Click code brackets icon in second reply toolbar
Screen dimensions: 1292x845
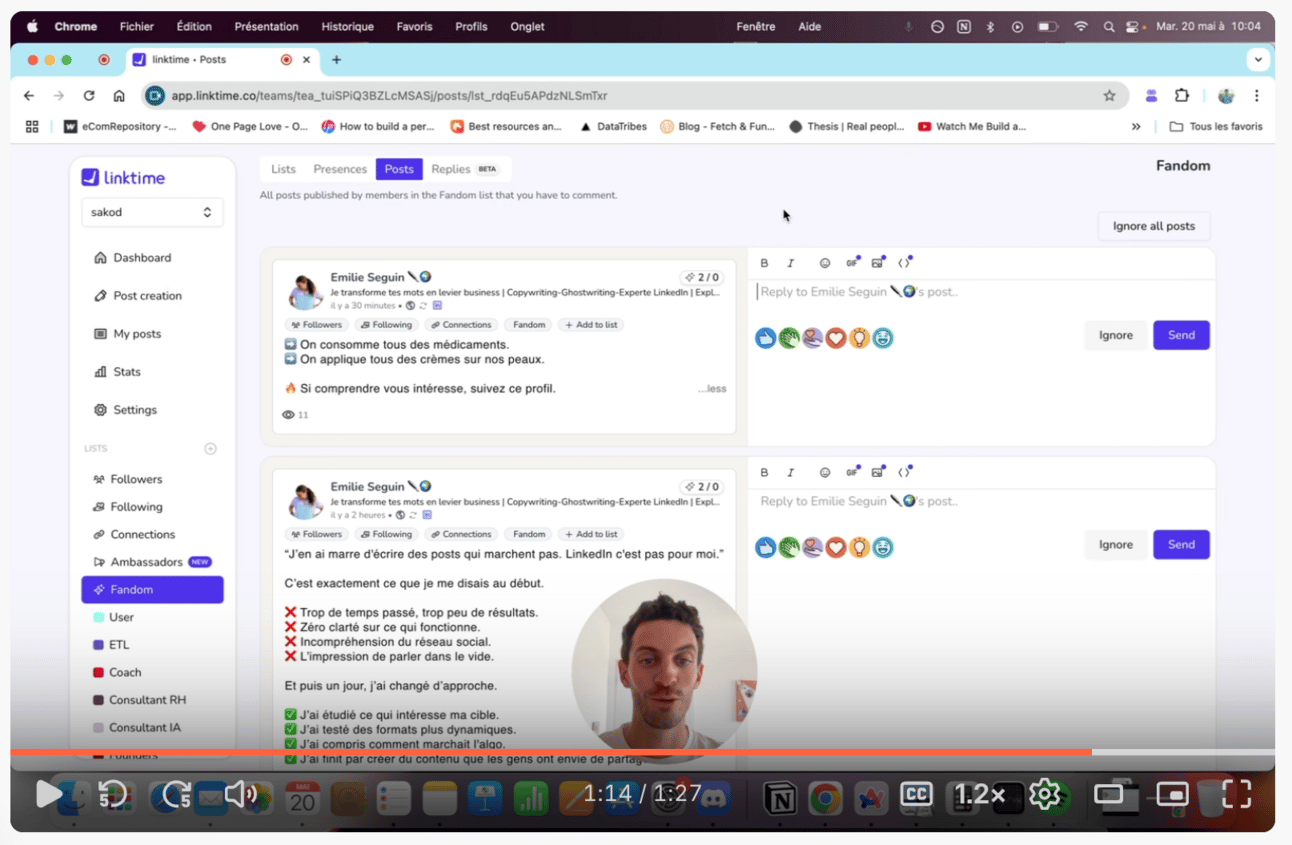tap(904, 472)
